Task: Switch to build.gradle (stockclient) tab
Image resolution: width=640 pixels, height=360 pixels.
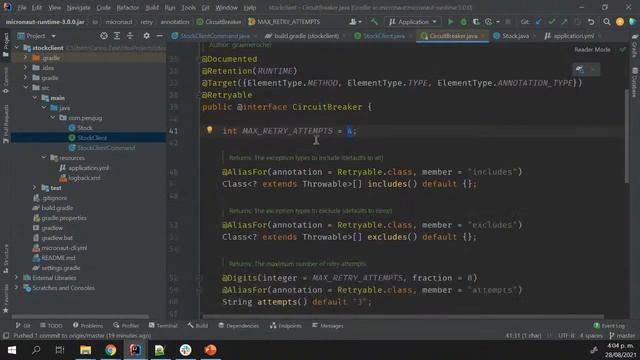Action: [303, 36]
